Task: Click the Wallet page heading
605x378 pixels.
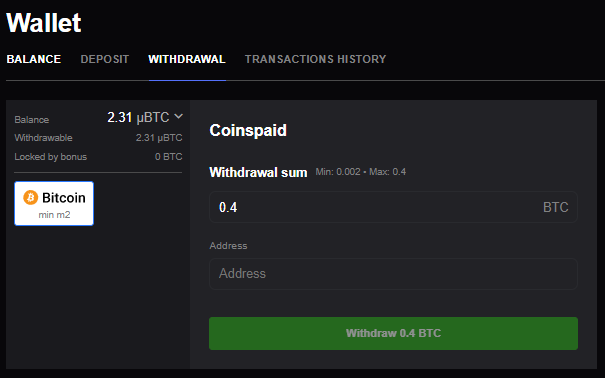Action: pos(44,22)
